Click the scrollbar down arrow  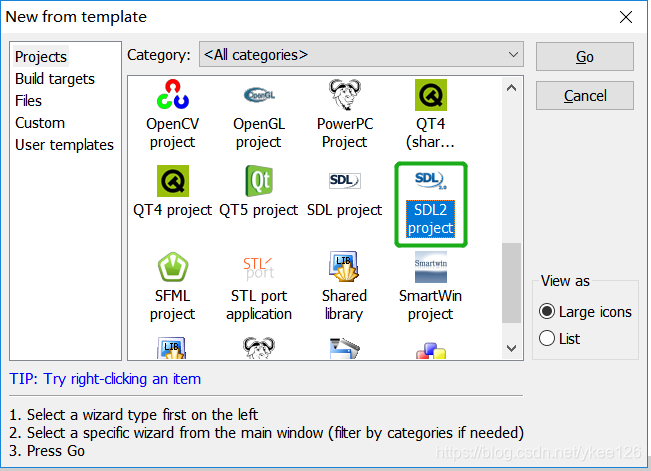[512, 348]
